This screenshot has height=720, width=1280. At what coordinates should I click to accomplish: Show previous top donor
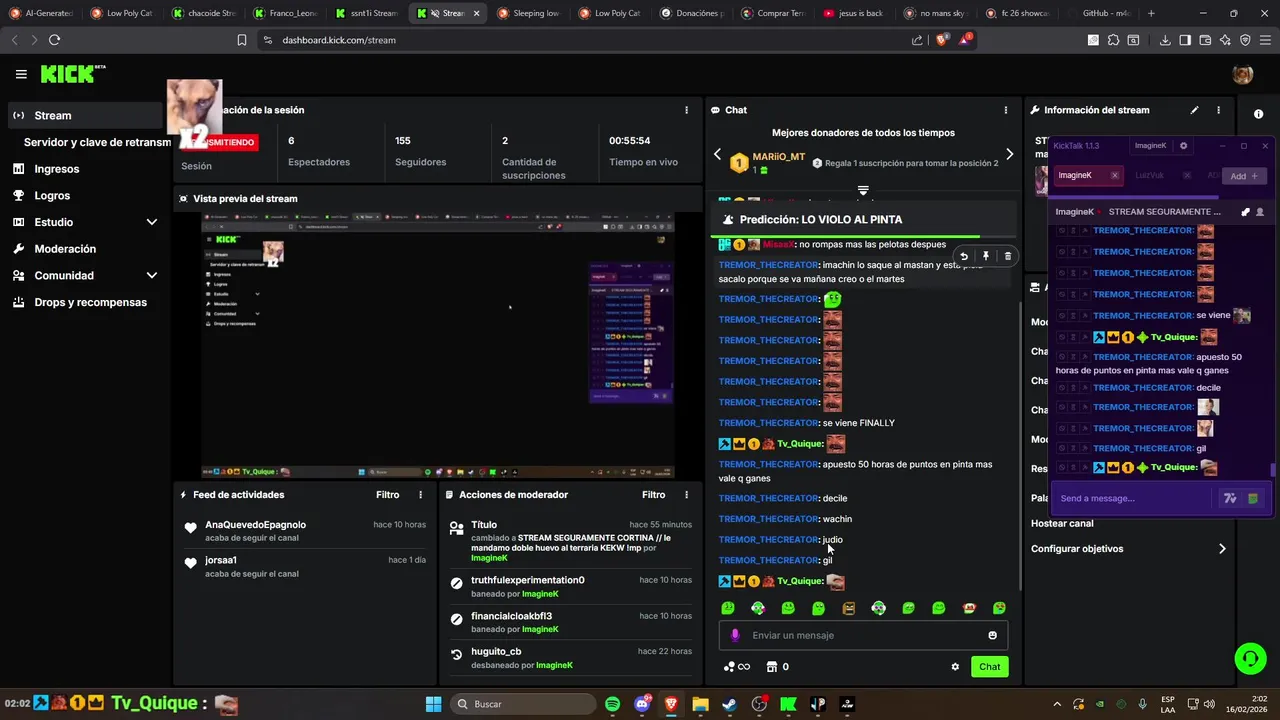click(717, 154)
